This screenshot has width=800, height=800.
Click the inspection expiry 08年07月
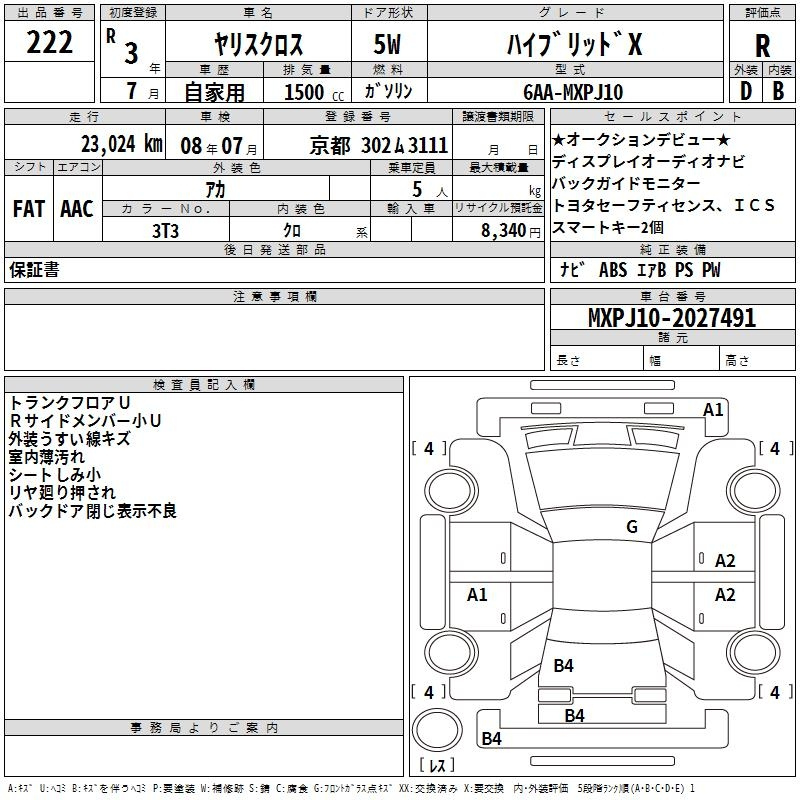point(219,146)
